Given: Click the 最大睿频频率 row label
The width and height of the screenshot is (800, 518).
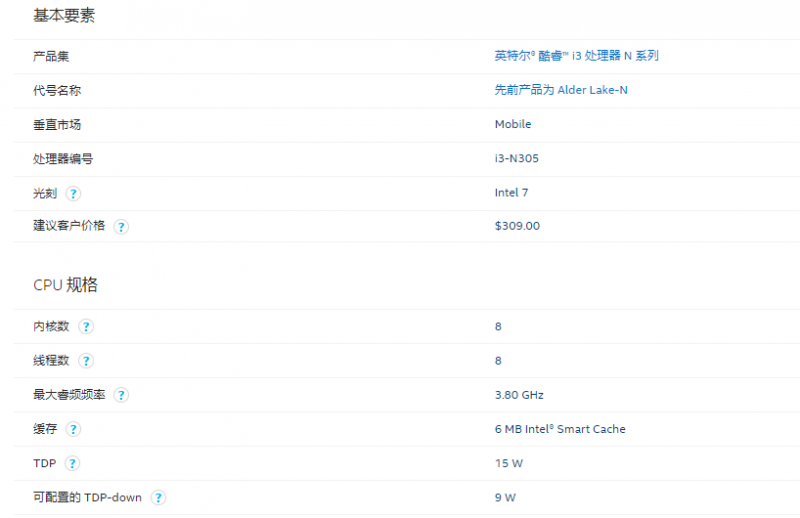Looking at the screenshot, I should [x=69, y=395].
